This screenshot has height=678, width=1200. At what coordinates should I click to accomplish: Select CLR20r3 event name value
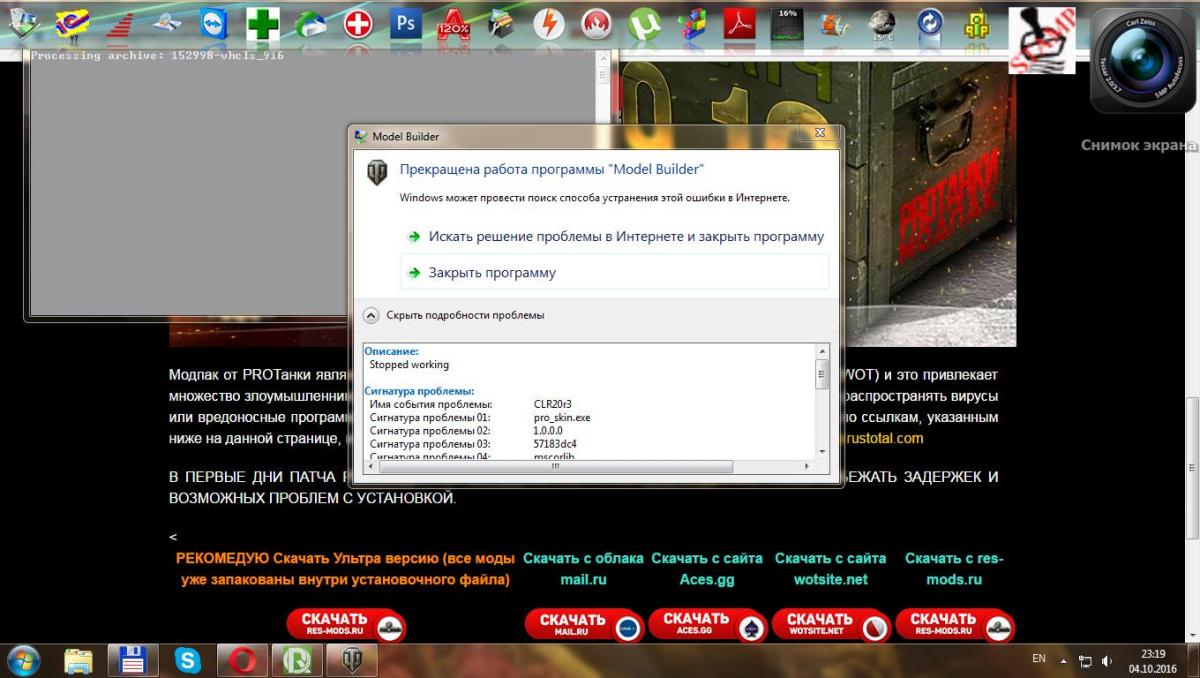554,403
